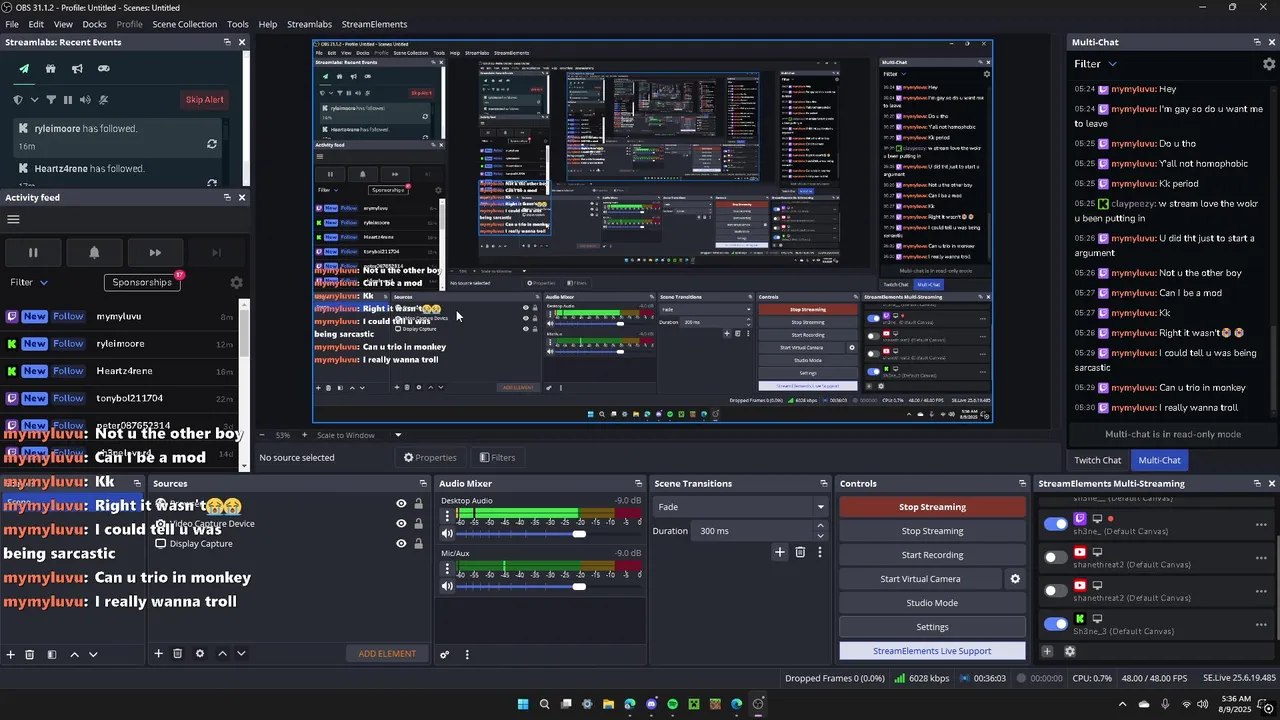Switch to the Twitch Chat tab
The image size is (1280, 720).
[x=1098, y=460]
